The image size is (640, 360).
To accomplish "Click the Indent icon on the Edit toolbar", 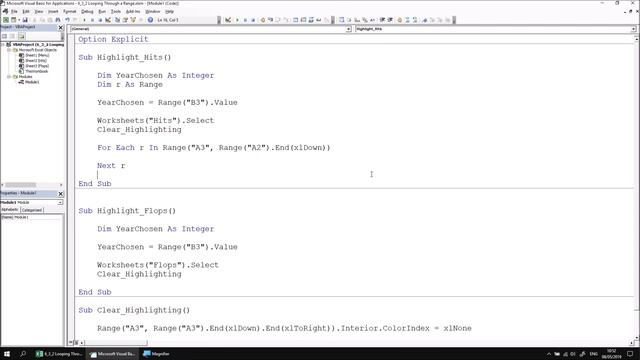I will [382, 20].
